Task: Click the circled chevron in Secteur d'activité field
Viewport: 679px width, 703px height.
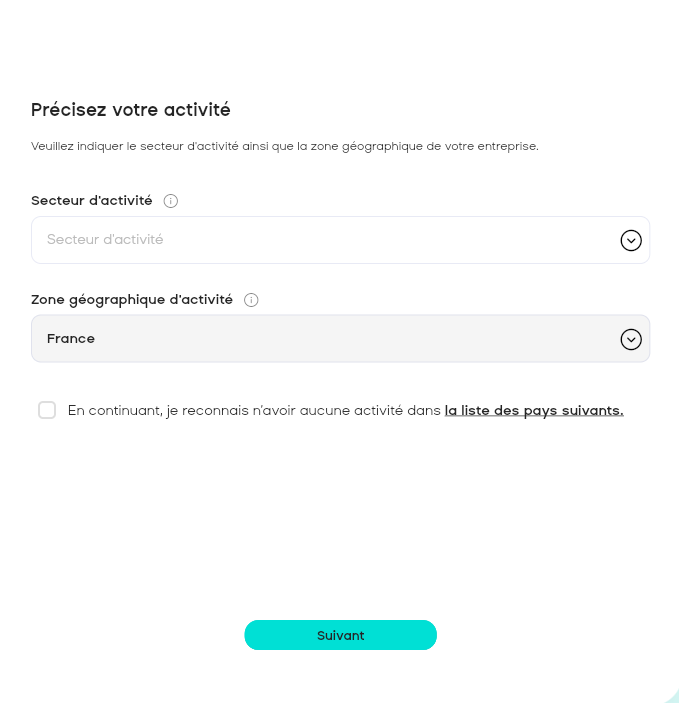Action: pos(630,240)
